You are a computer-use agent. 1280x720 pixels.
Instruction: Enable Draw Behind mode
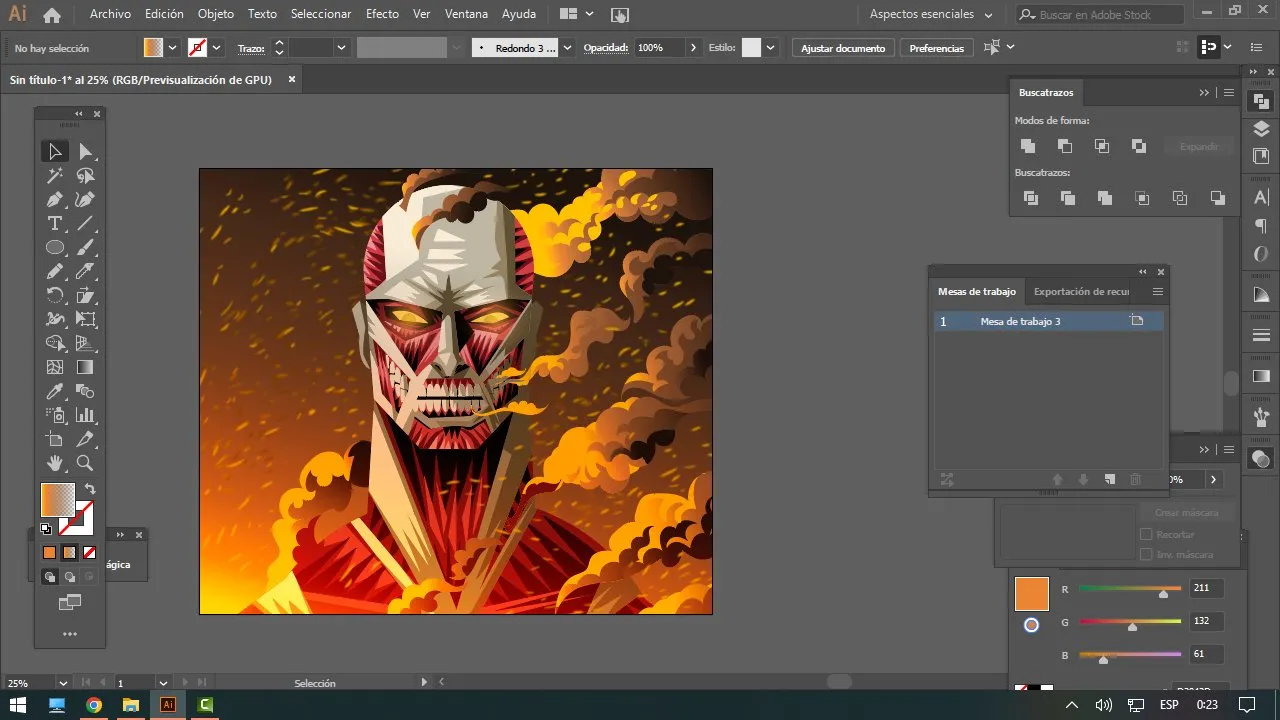pos(69,577)
